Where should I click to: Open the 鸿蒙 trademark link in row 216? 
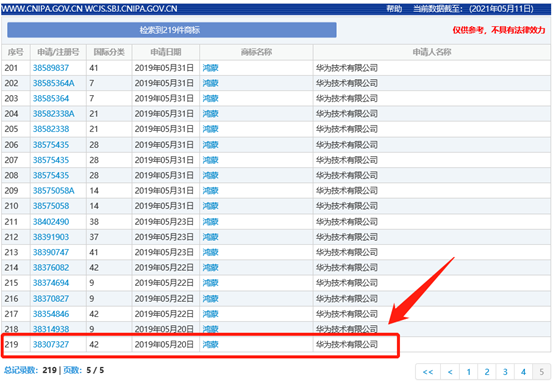(x=211, y=299)
